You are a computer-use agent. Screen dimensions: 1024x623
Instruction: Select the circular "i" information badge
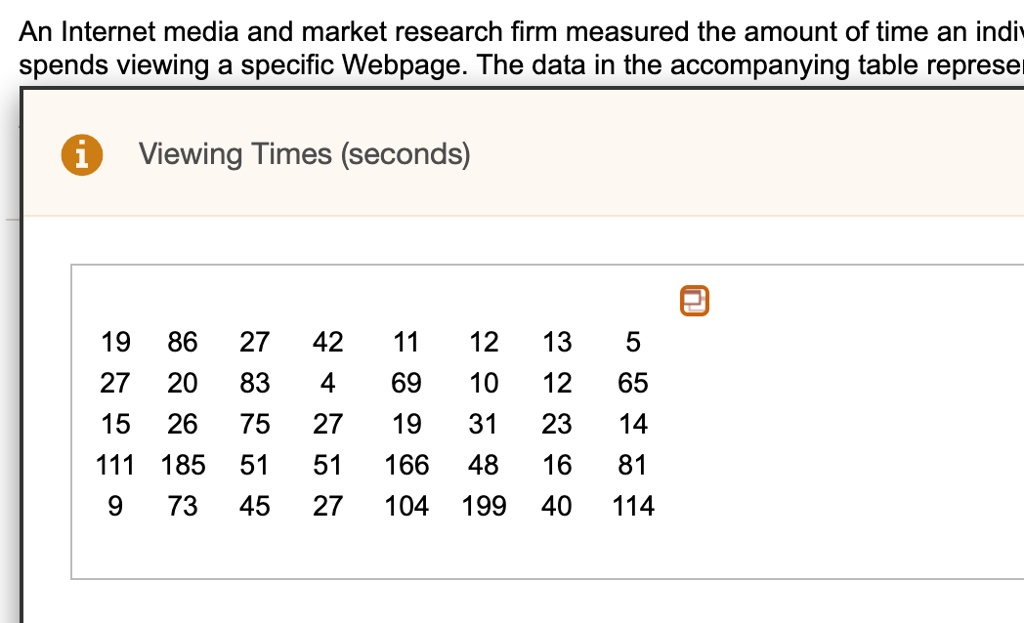click(81, 154)
